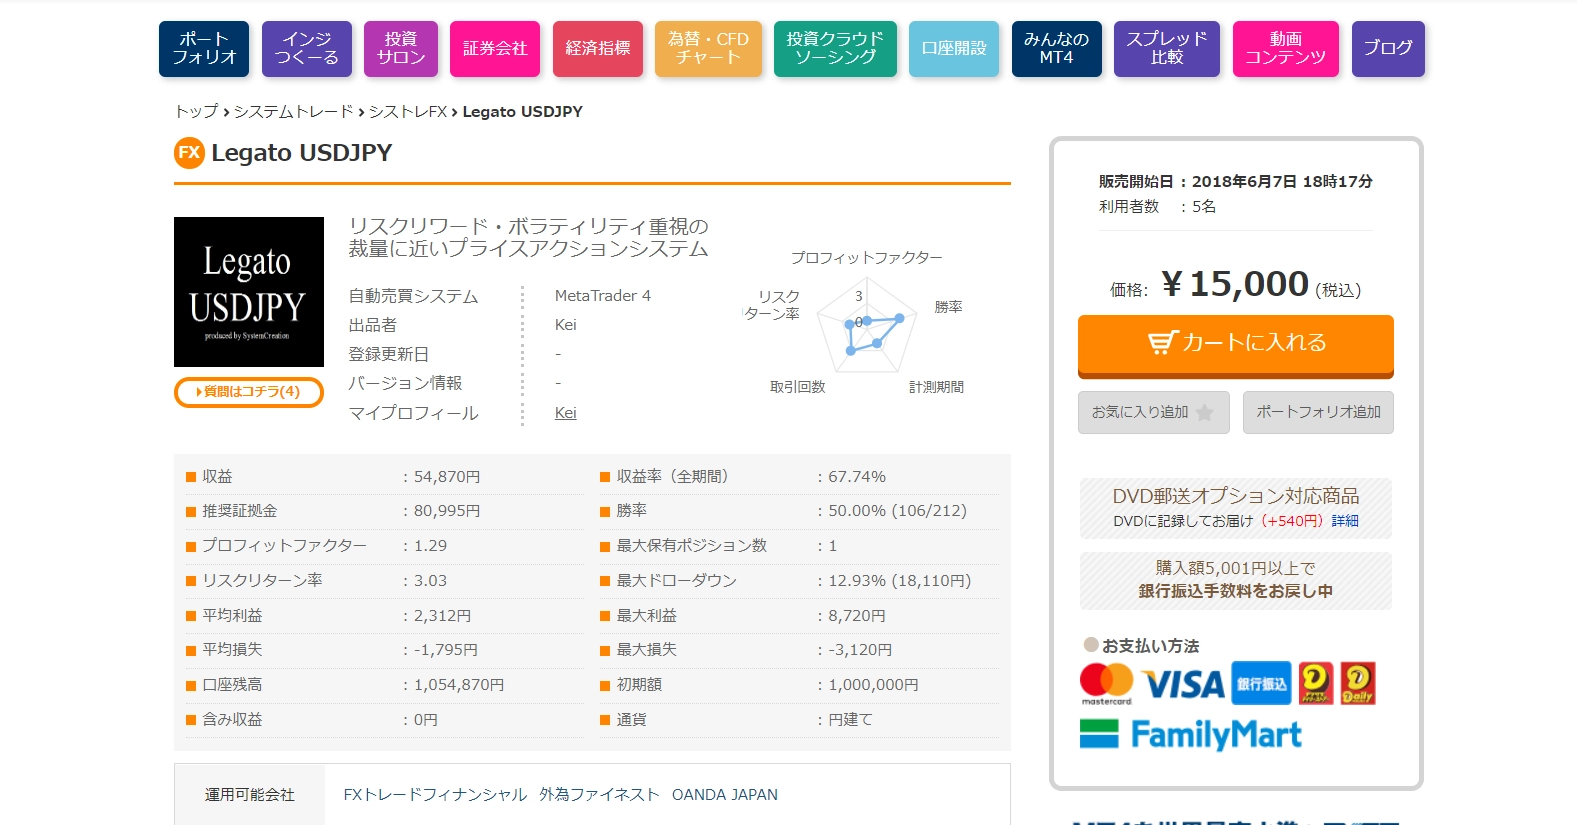This screenshot has width=1577, height=825.
Task: Open the スプレッド比較 navigation item
Action: click(1166, 49)
